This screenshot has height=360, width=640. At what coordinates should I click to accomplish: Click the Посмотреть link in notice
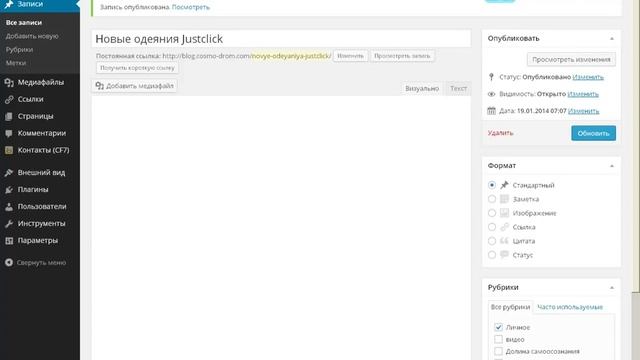click(191, 7)
